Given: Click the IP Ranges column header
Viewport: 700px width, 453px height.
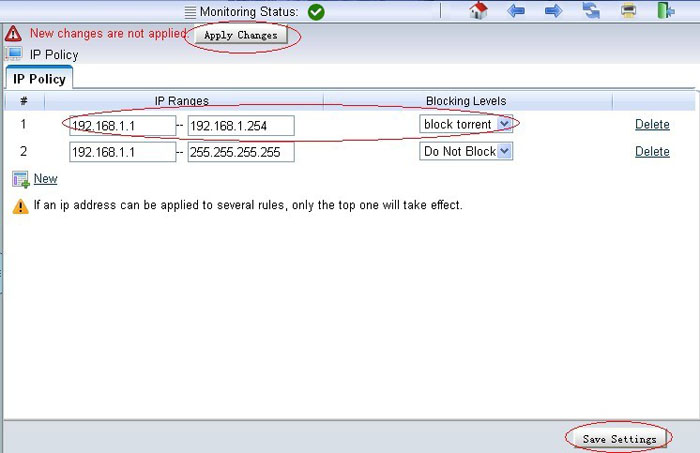Looking at the screenshot, I should [182, 101].
